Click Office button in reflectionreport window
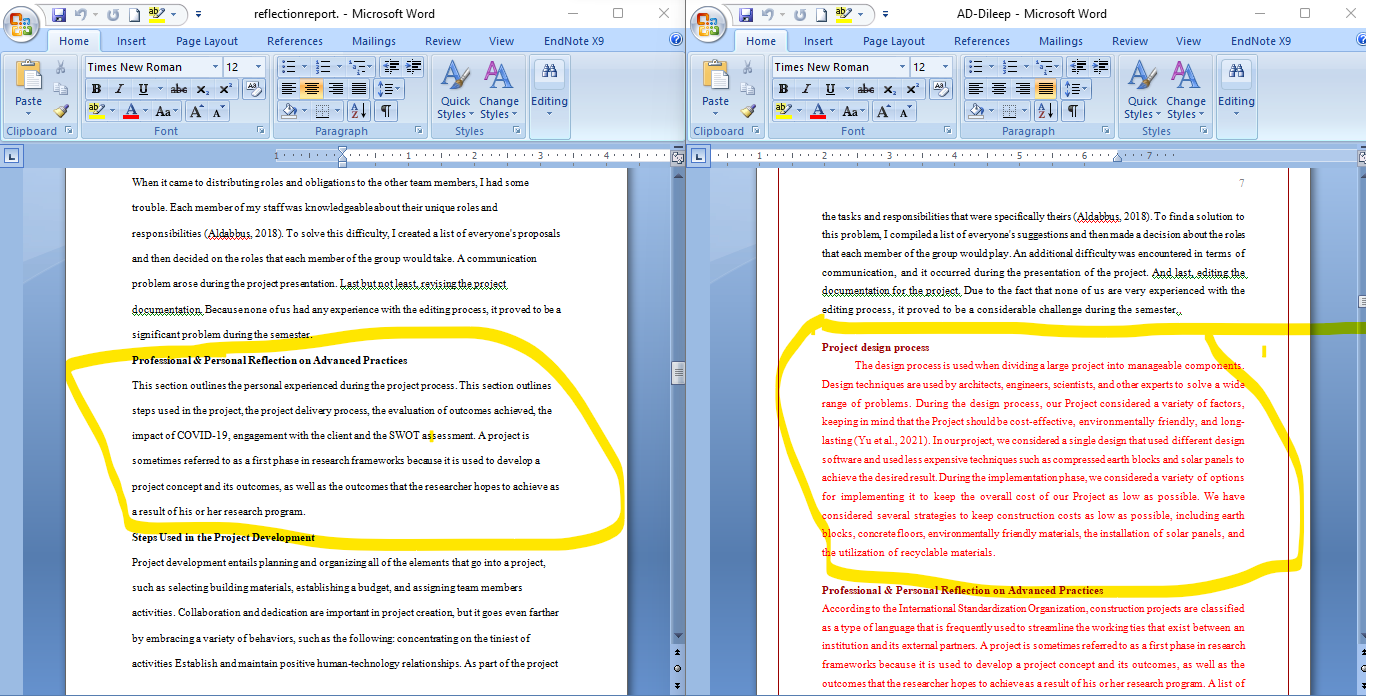The width and height of the screenshot is (1379, 696). tap(20, 22)
